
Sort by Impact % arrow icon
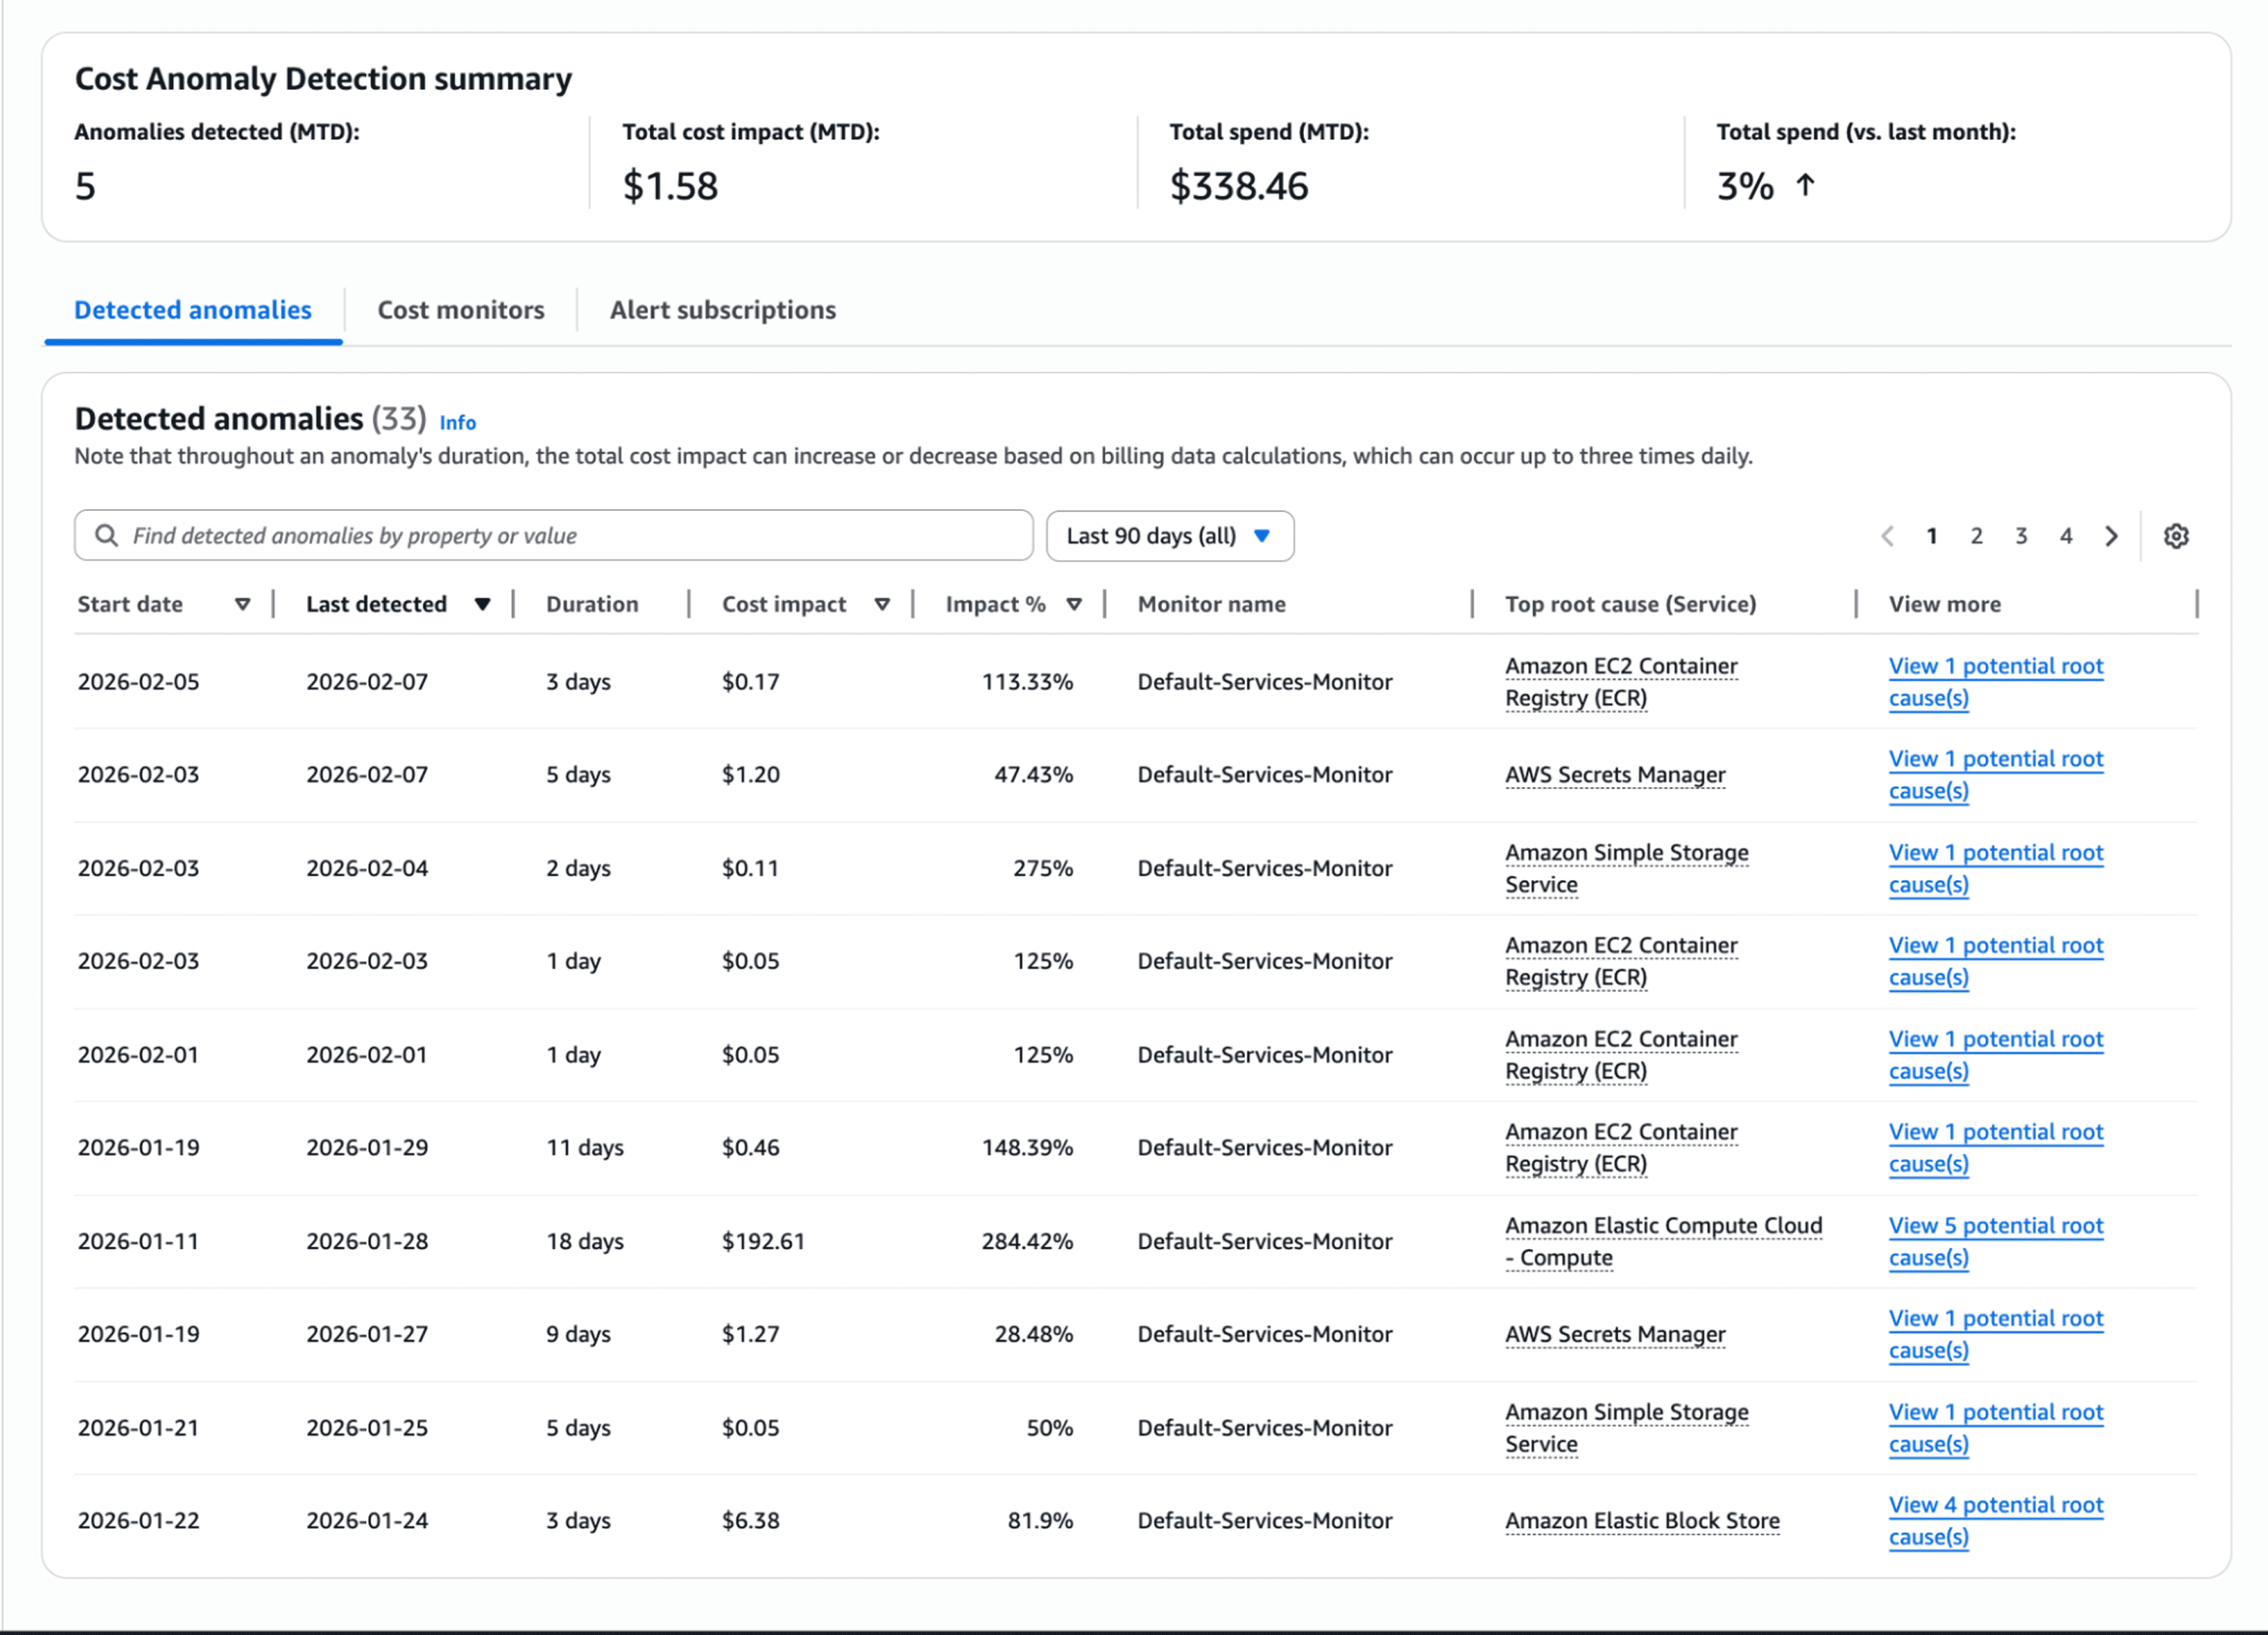click(x=1074, y=604)
